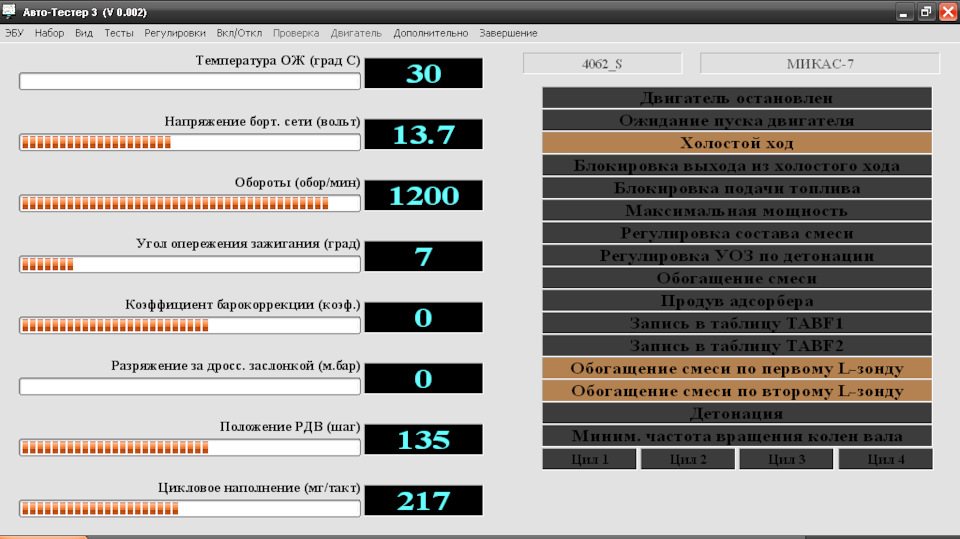Close the Авто-Тестер window

pos(948,12)
